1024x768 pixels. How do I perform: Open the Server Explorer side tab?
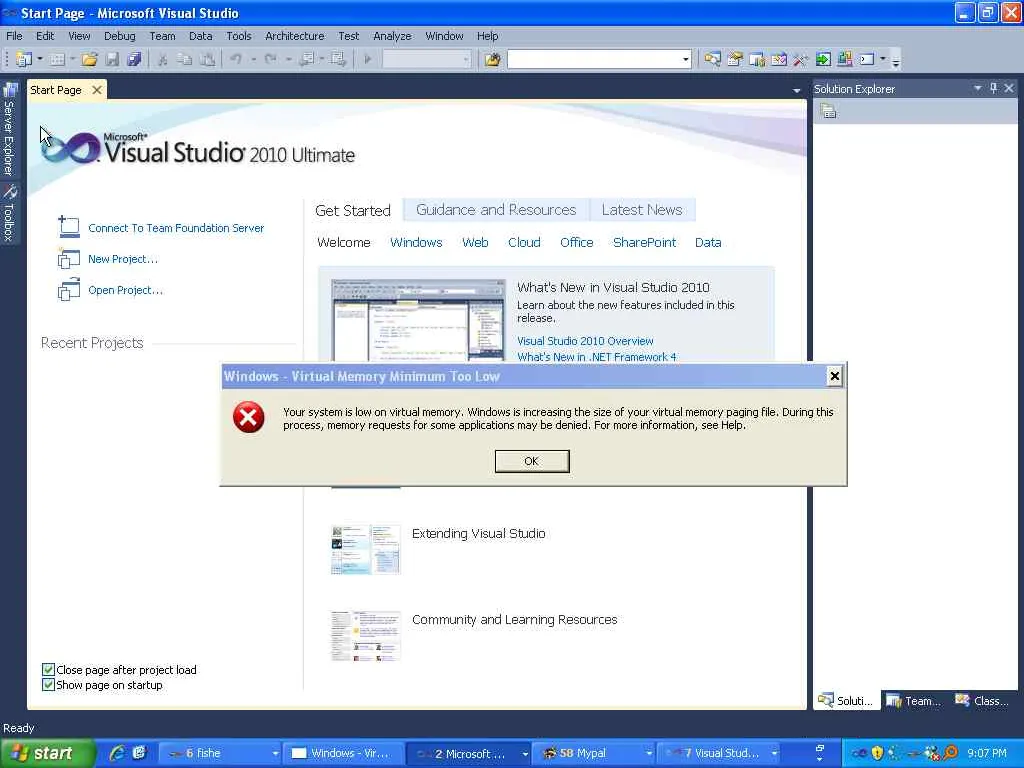tap(9, 129)
